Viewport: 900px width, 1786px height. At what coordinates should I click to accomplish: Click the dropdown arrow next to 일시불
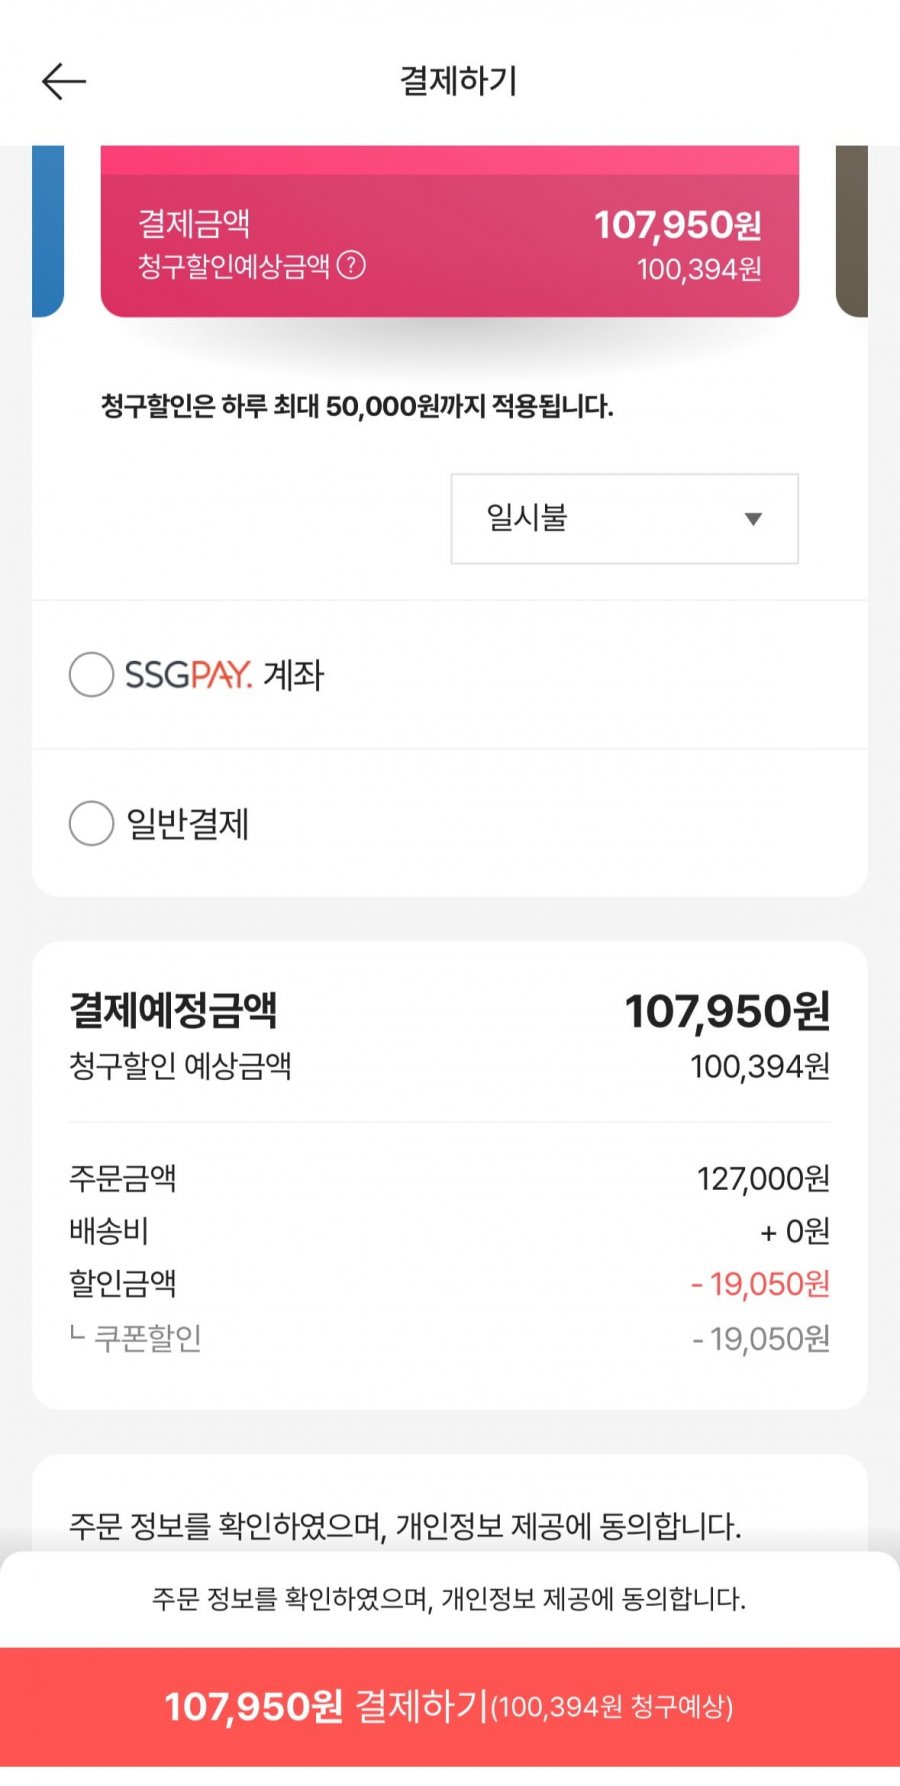[x=753, y=519]
